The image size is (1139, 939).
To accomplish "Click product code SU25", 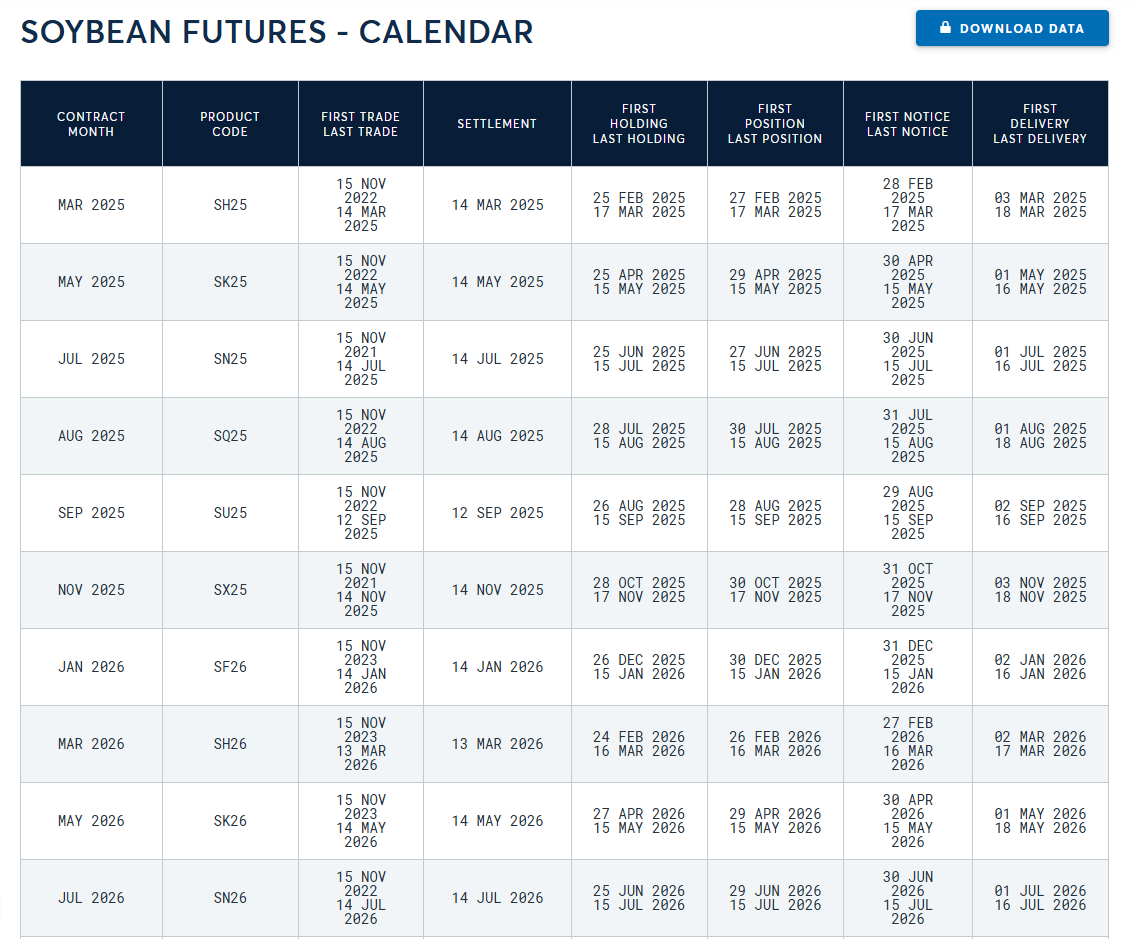I will 230,513.
